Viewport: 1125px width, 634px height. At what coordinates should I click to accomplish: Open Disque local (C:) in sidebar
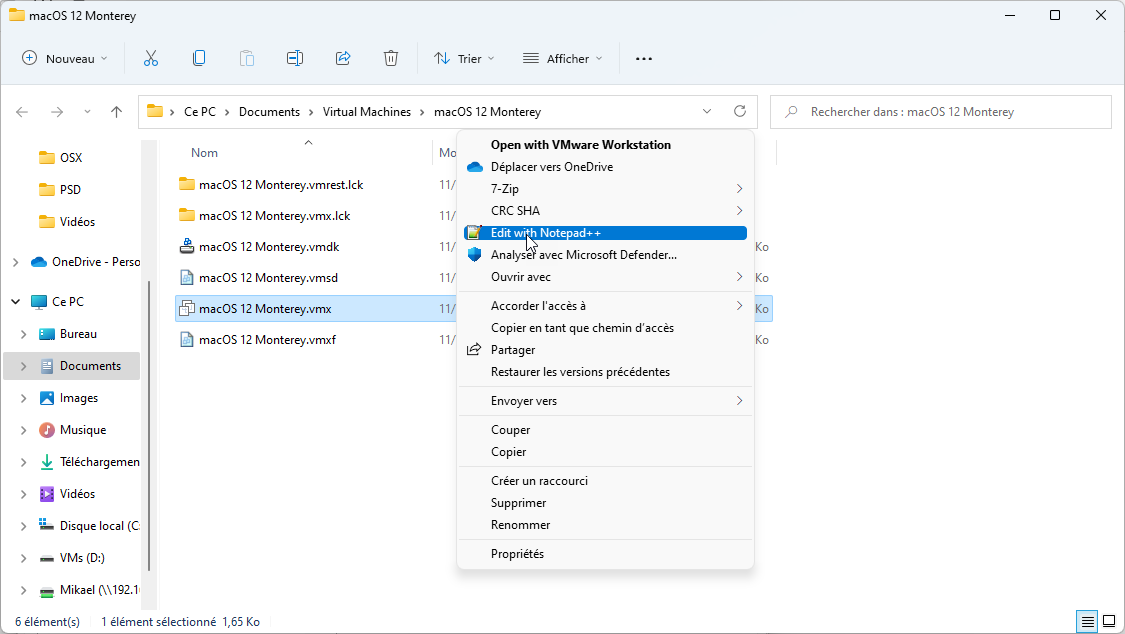(x=89, y=526)
